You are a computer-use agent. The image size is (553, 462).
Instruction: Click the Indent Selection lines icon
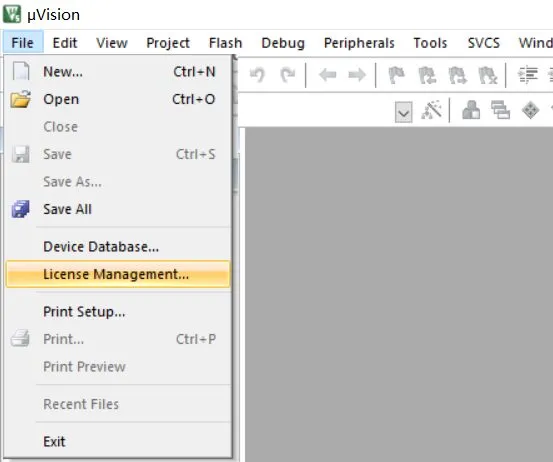pos(528,75)
